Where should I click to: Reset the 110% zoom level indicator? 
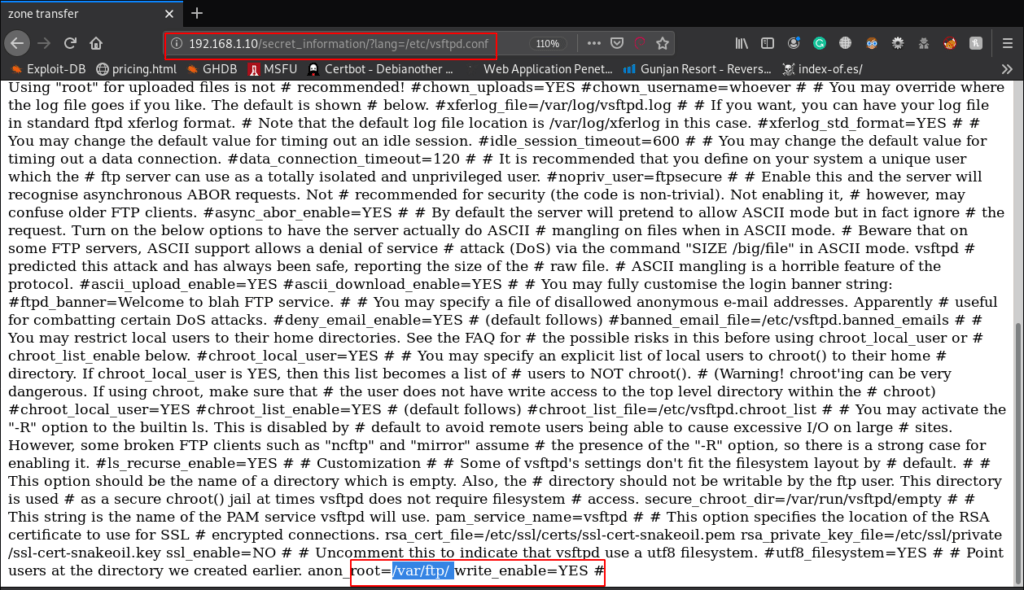[547, 44]
